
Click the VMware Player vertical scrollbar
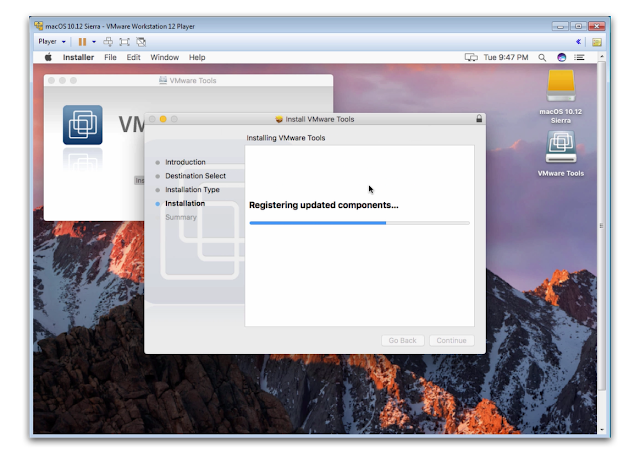[601, 226]
